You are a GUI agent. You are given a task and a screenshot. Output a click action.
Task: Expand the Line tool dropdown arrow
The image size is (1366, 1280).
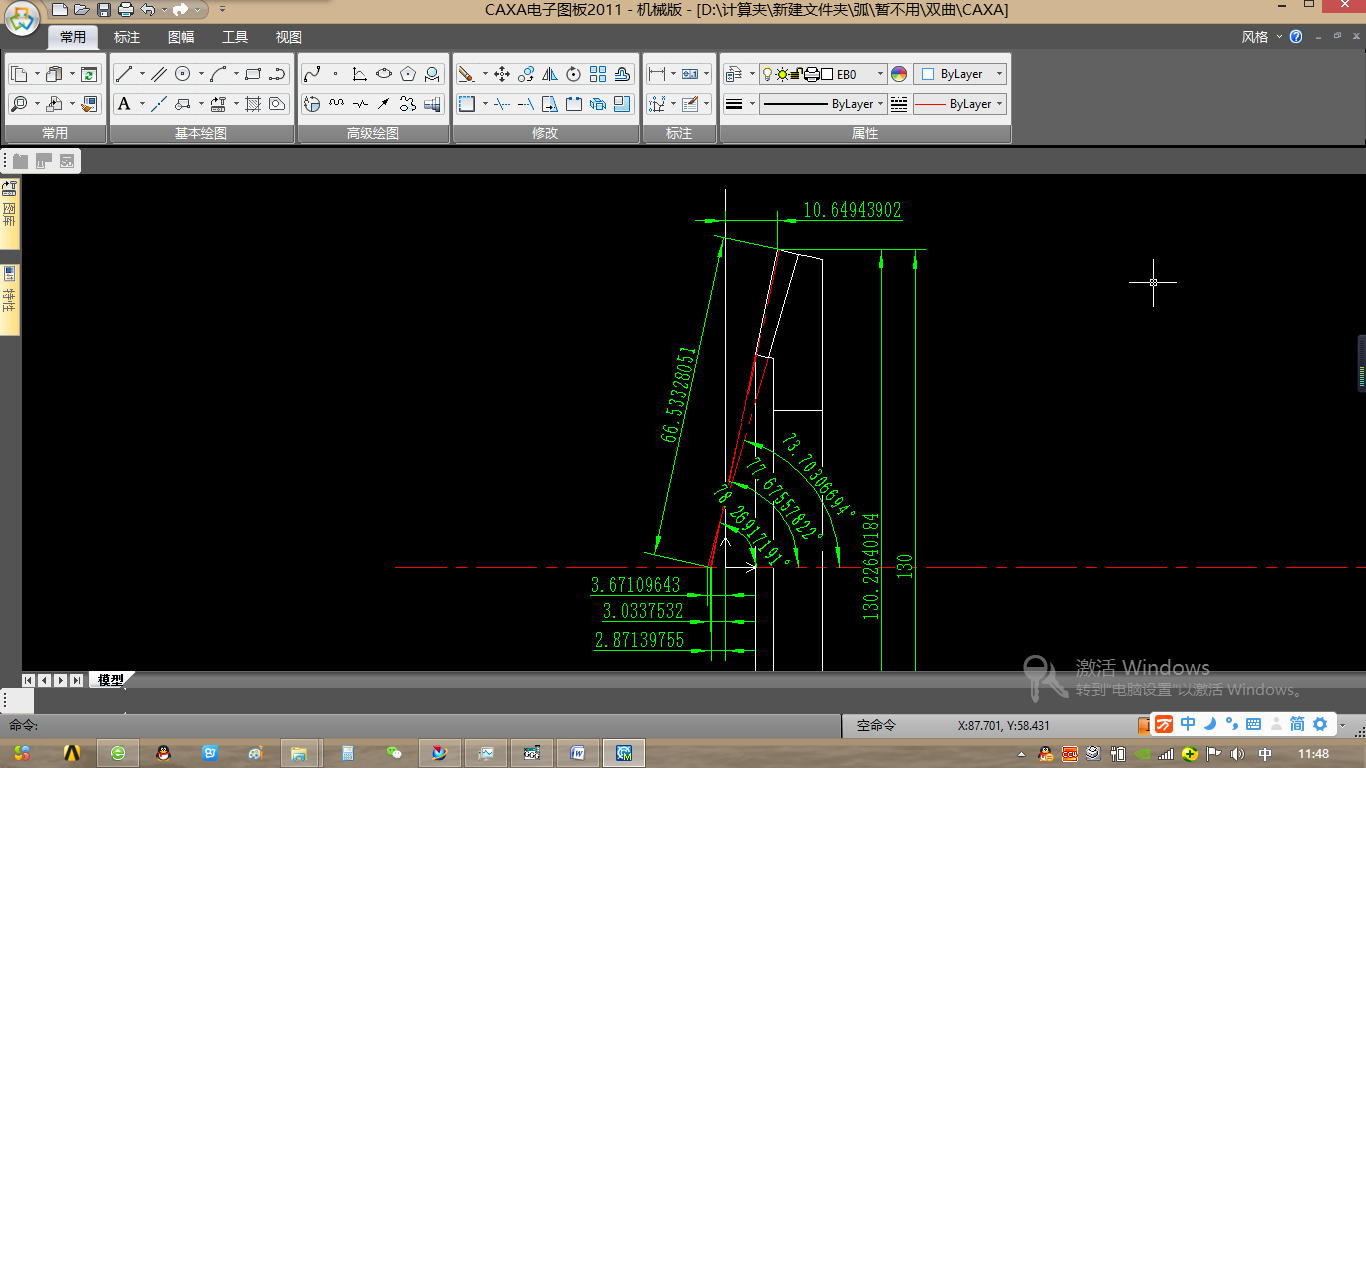pos(142,74)
